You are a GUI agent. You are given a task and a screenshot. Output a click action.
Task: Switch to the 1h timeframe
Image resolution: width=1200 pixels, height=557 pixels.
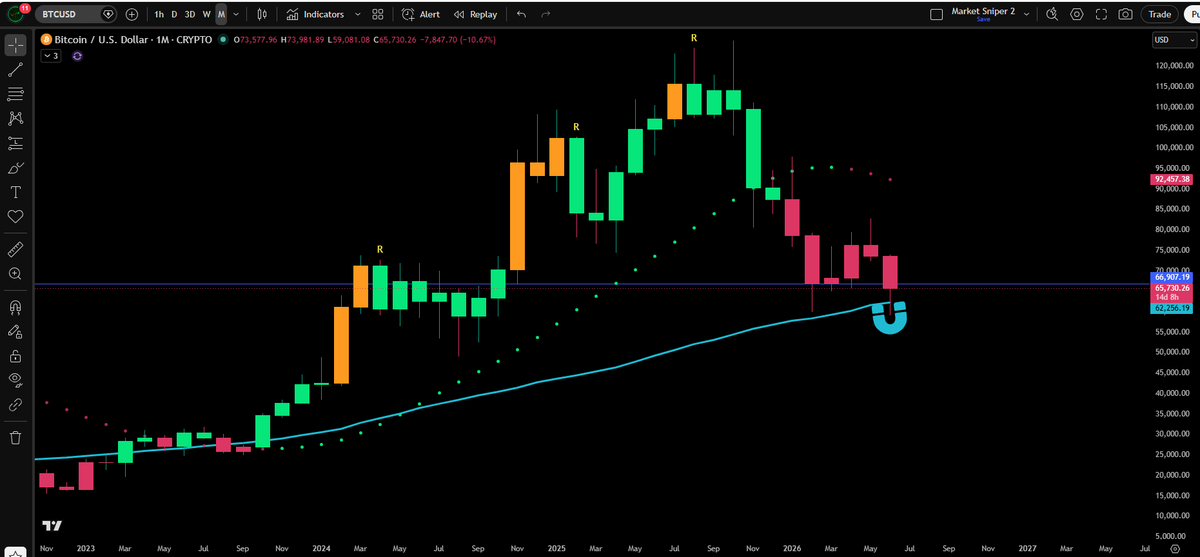click(159, 15)
